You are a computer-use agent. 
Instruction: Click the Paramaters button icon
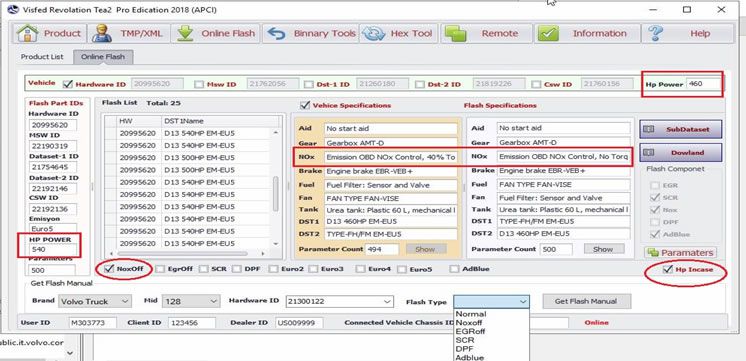(x=653, y=253)
